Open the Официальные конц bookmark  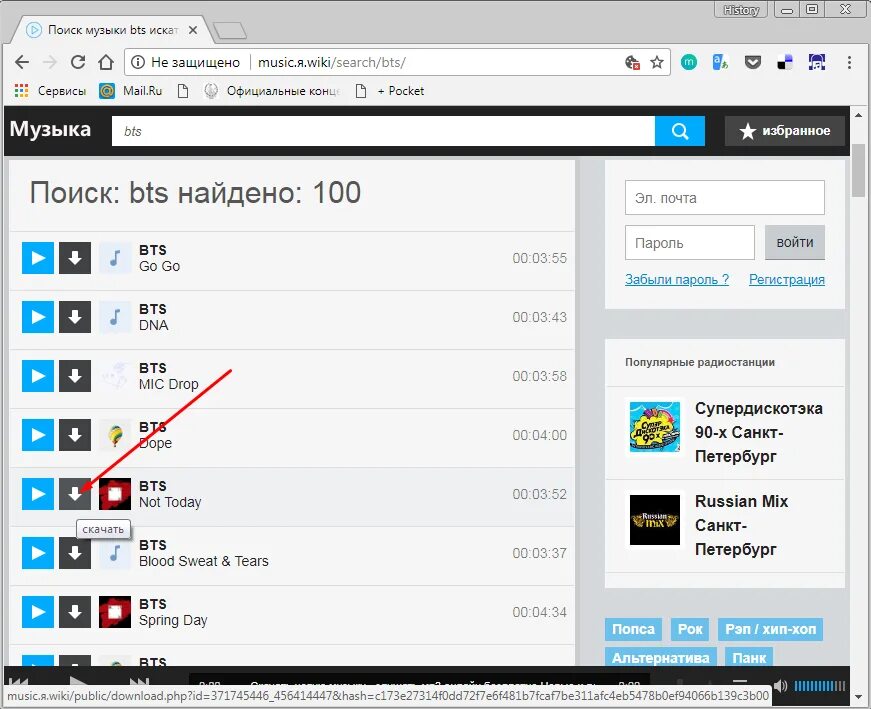272,91
